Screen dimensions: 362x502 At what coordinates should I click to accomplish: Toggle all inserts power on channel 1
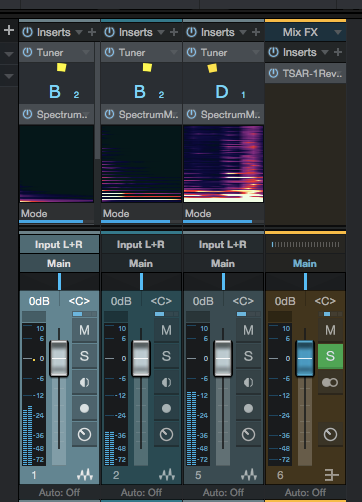27,32
